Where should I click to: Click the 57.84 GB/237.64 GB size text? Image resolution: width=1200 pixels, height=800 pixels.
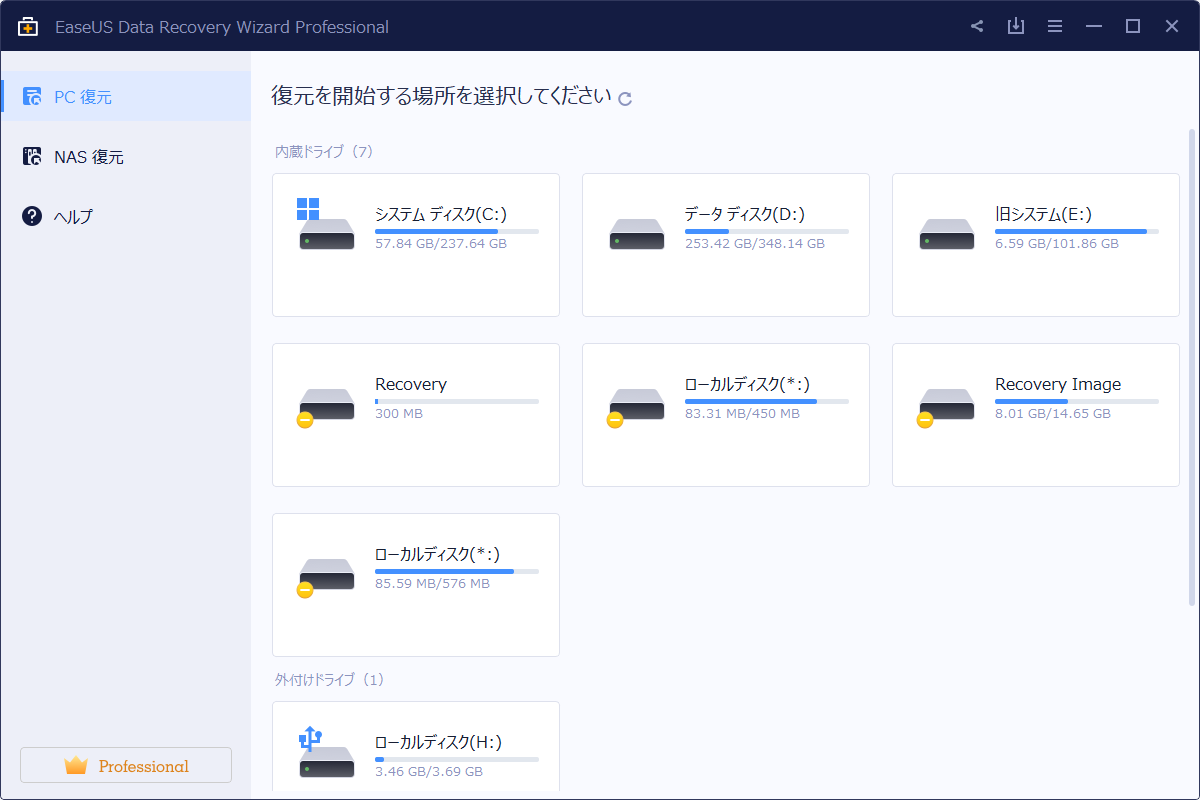point(441,243)
